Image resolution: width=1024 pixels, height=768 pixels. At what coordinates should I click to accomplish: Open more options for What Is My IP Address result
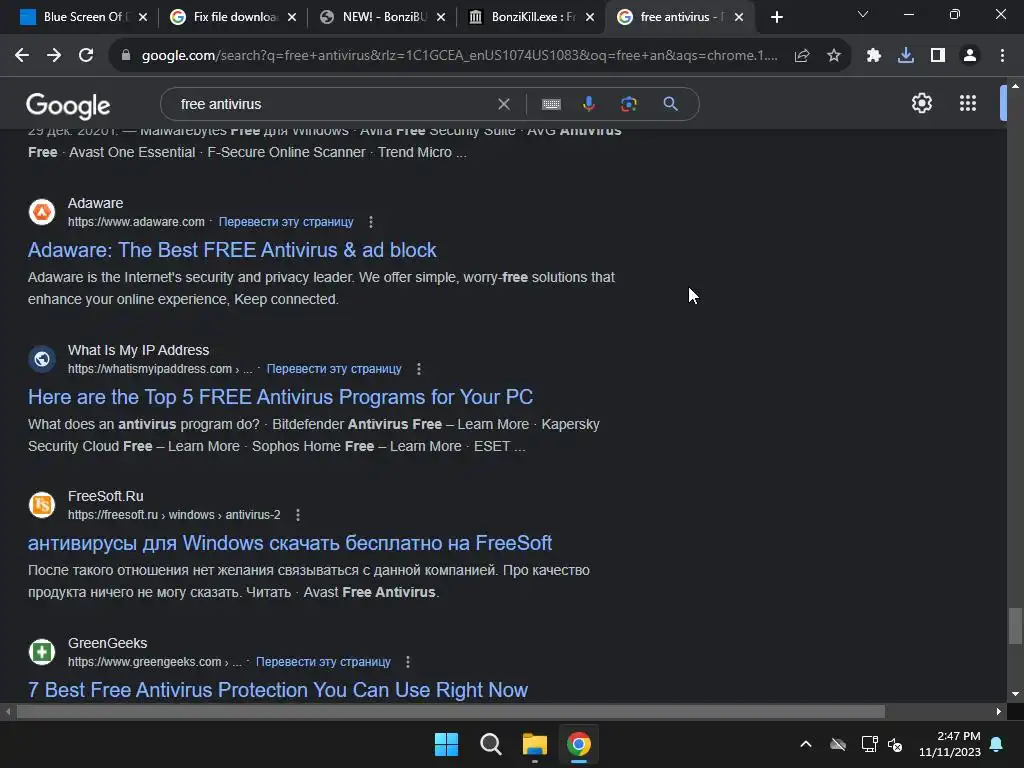419,369
